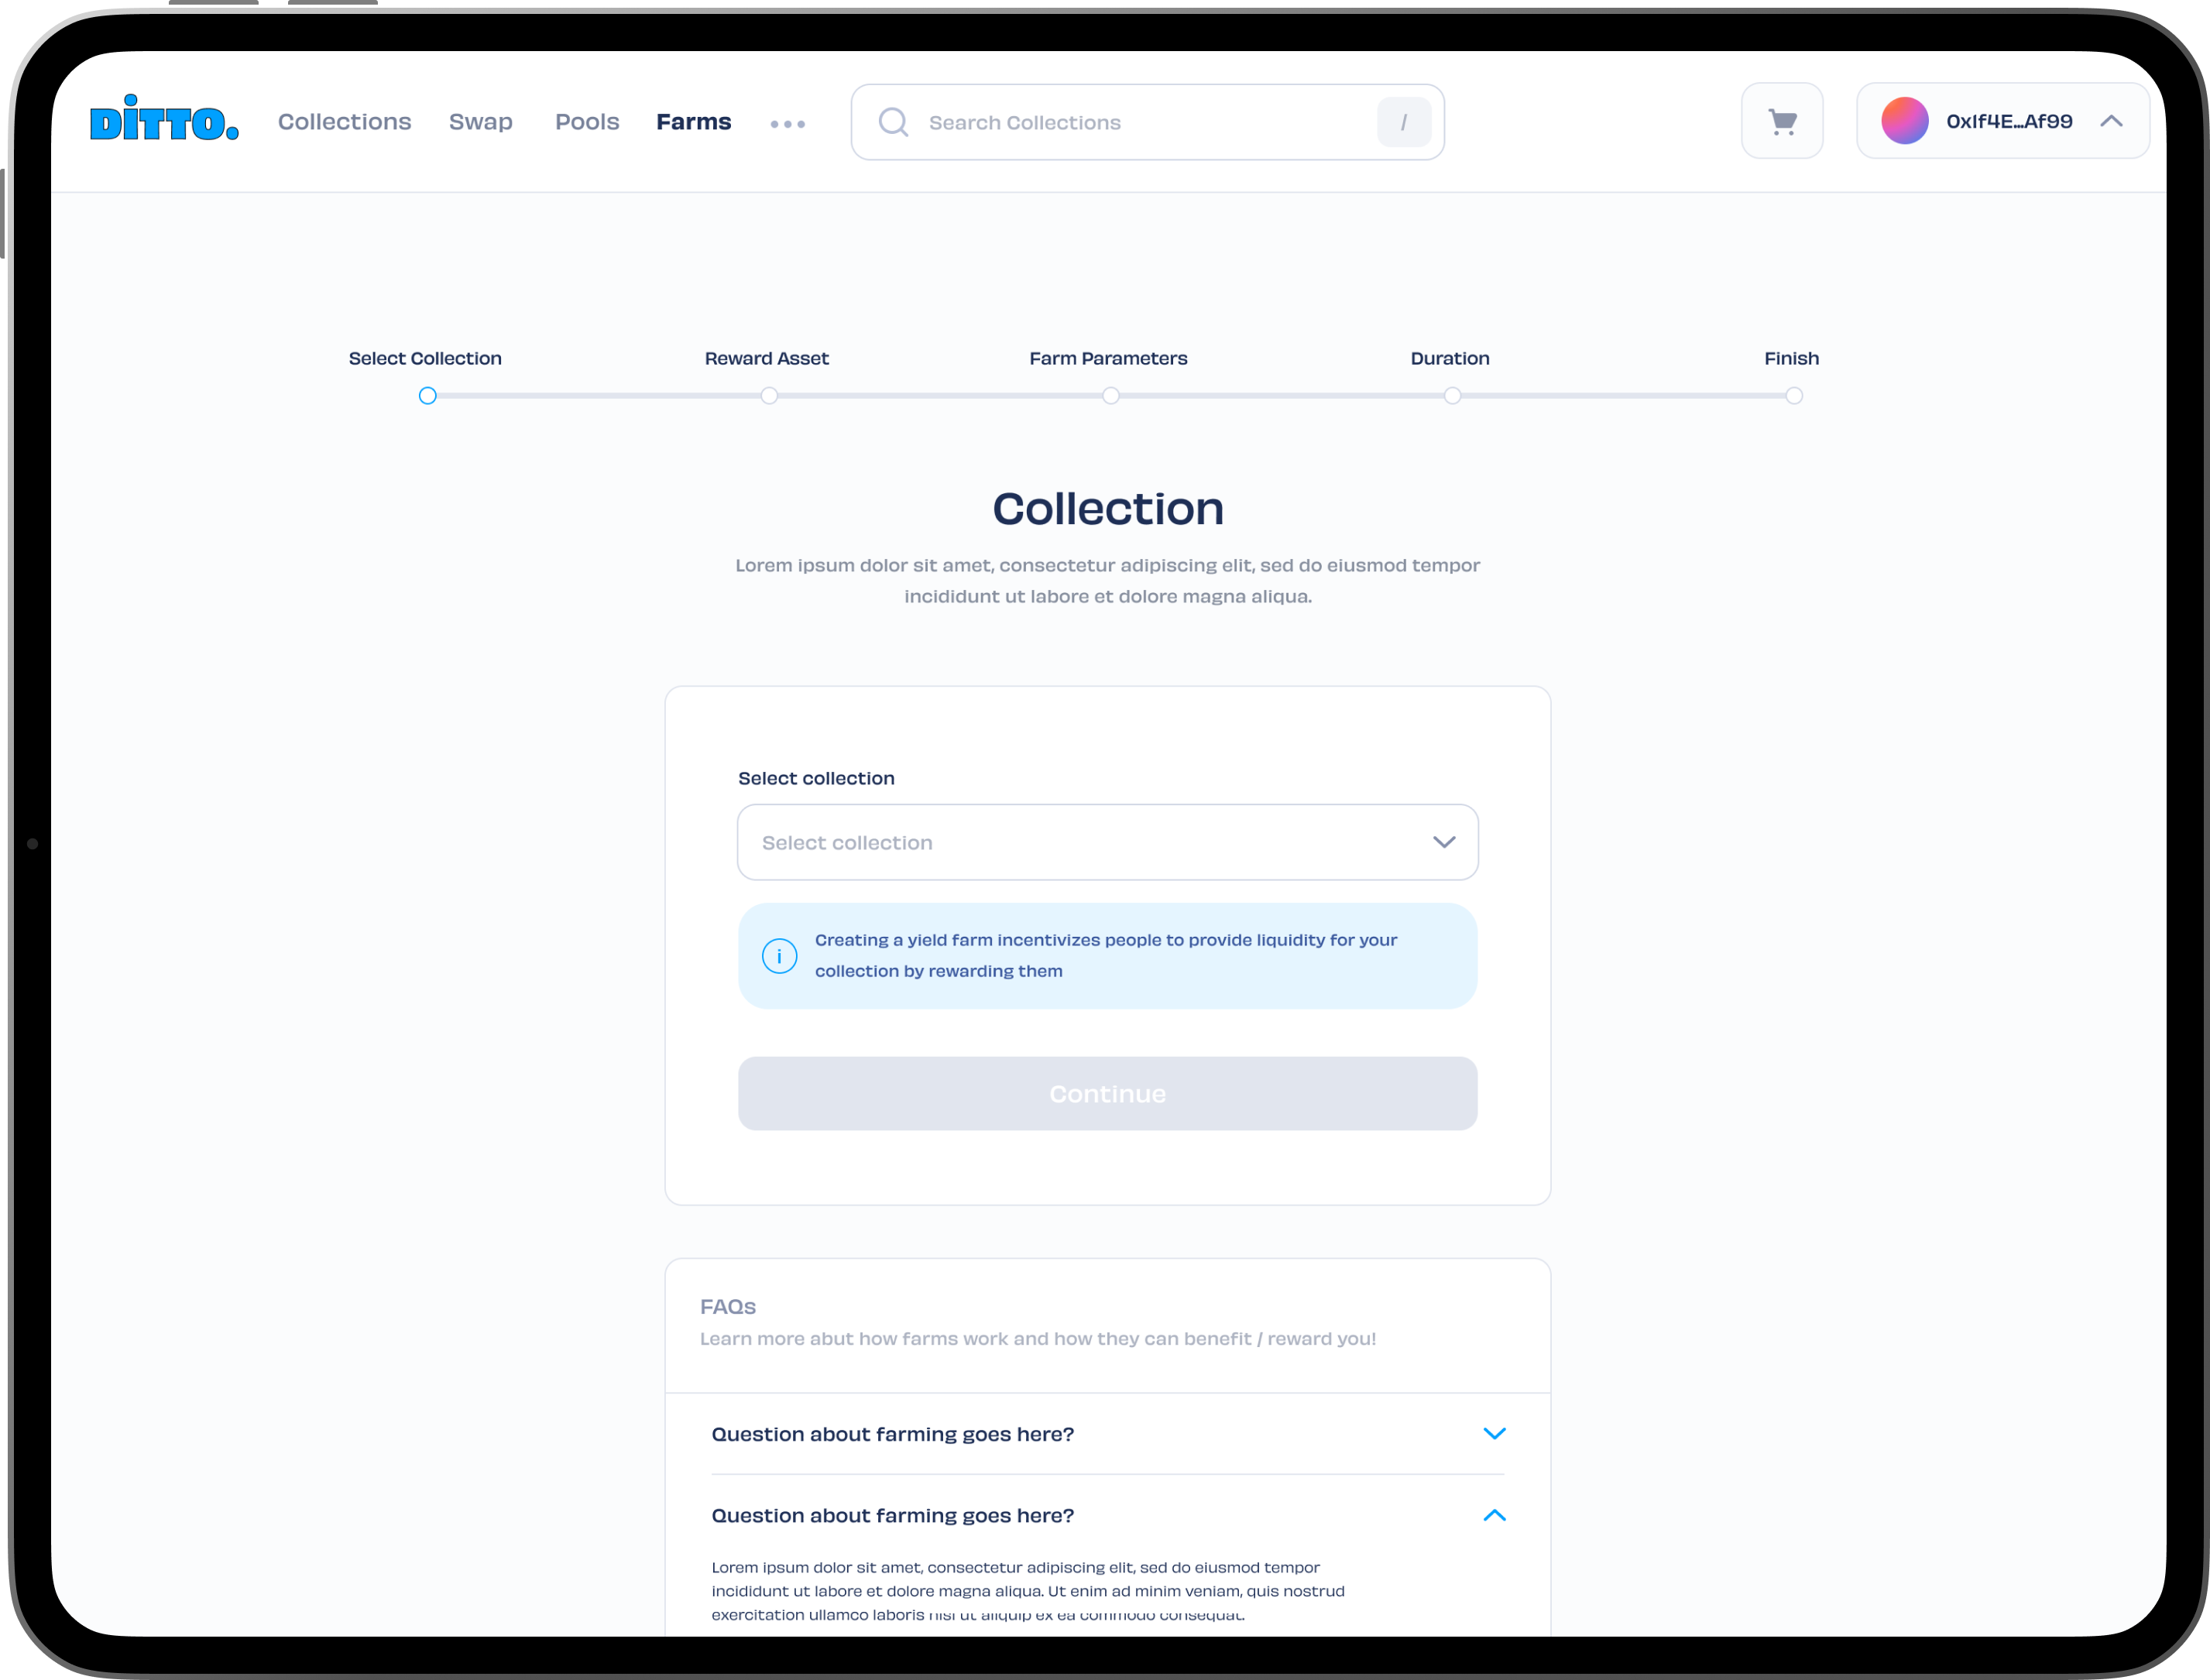Open the Swap page
This screenshot has width=2210, height=1680.
coord(480,121)
